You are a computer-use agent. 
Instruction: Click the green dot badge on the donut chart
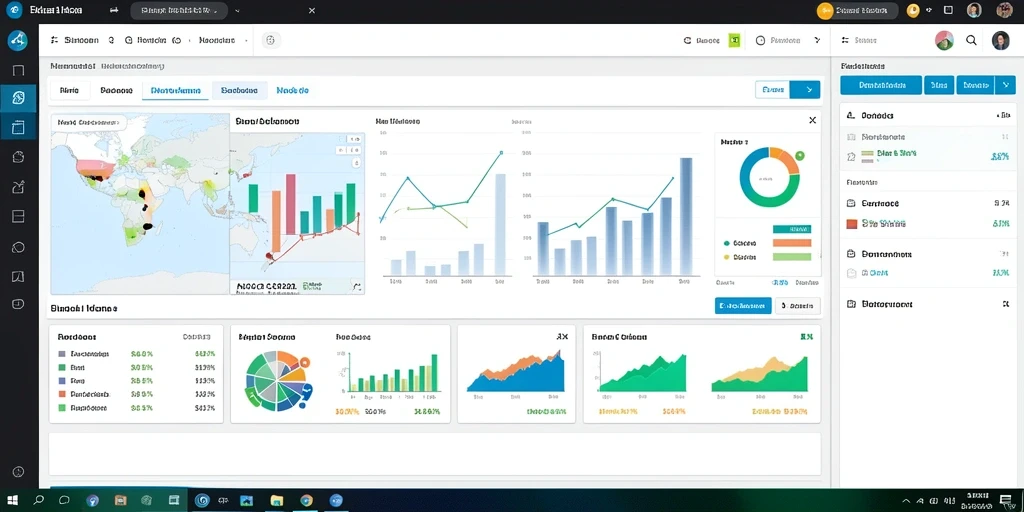pyautogui.click(x=800, y=156)
